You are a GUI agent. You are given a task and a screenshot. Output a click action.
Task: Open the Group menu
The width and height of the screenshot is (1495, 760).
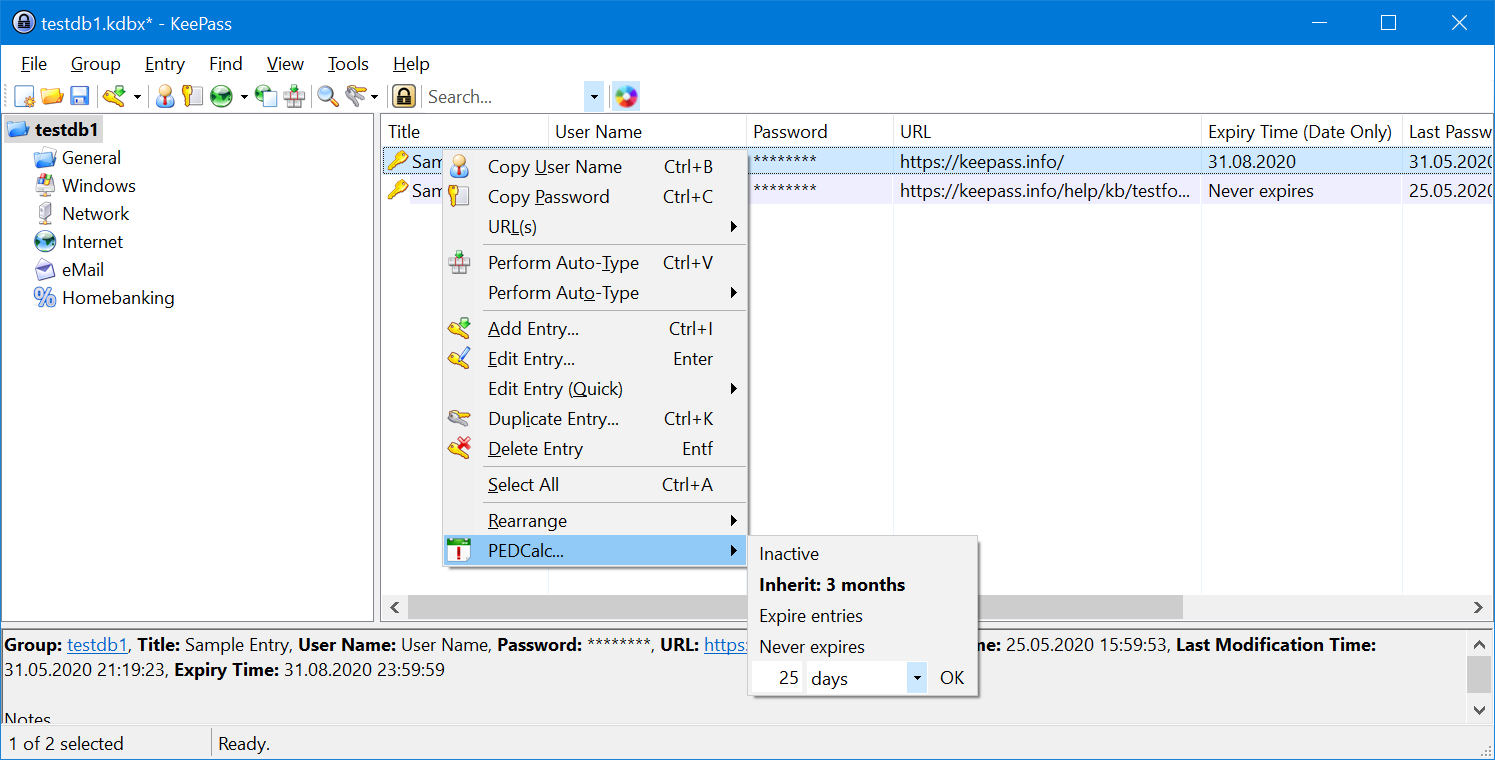point(96,64)
